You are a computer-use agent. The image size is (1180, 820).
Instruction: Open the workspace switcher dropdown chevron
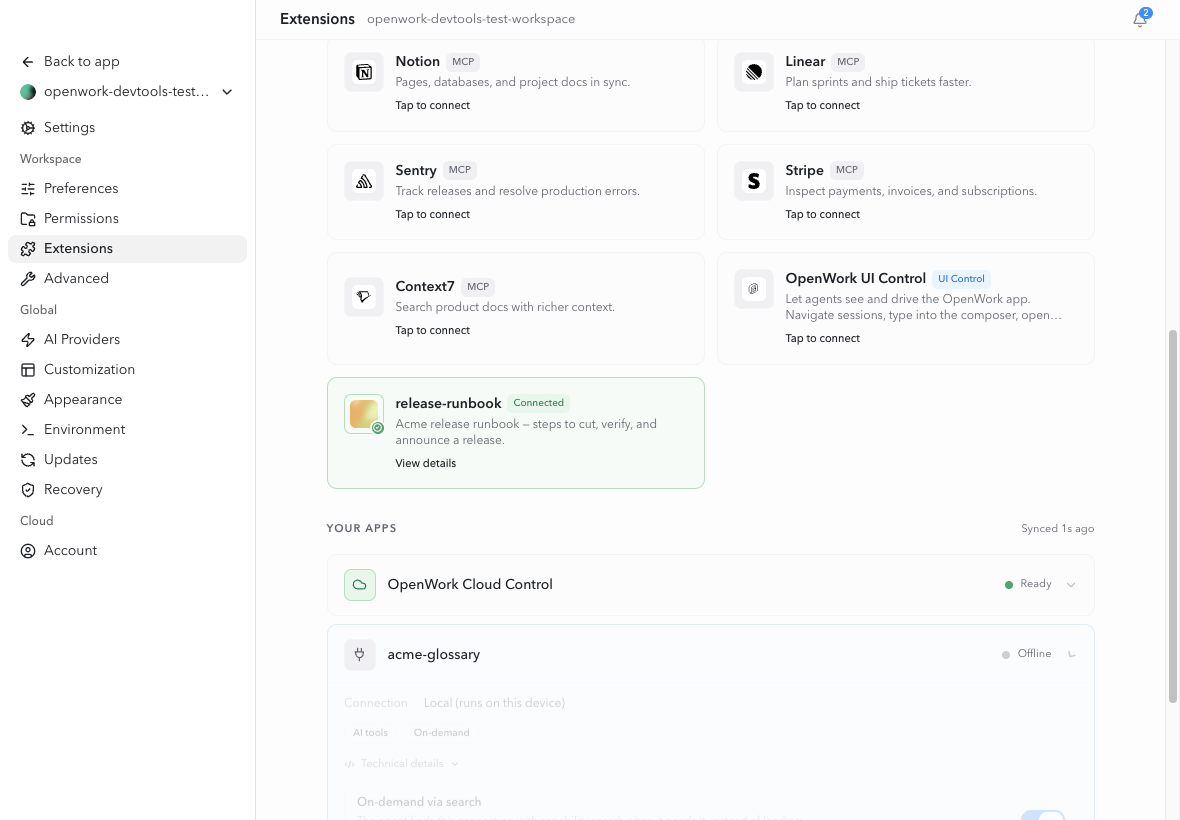pos(227,92)
